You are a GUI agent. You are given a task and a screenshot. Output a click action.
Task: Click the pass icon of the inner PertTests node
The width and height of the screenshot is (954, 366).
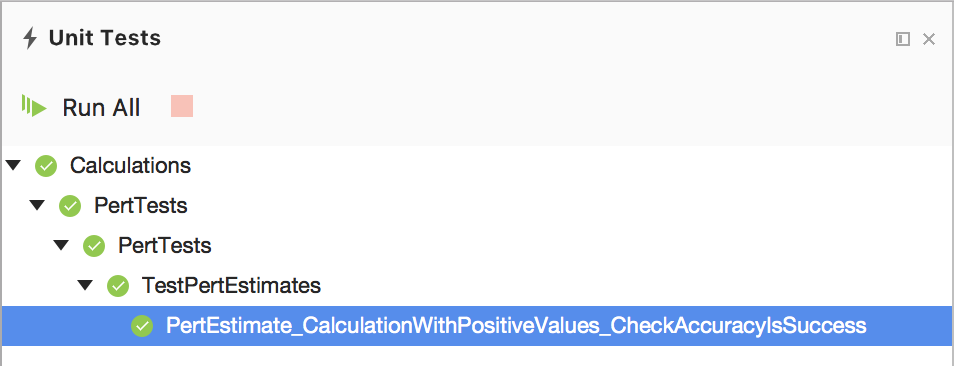tap(94, 246)
